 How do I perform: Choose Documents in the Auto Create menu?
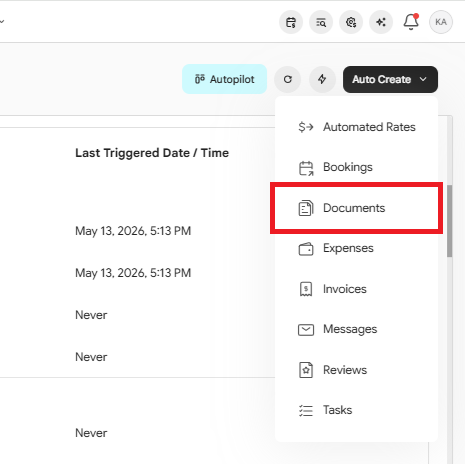coord(356,208)
